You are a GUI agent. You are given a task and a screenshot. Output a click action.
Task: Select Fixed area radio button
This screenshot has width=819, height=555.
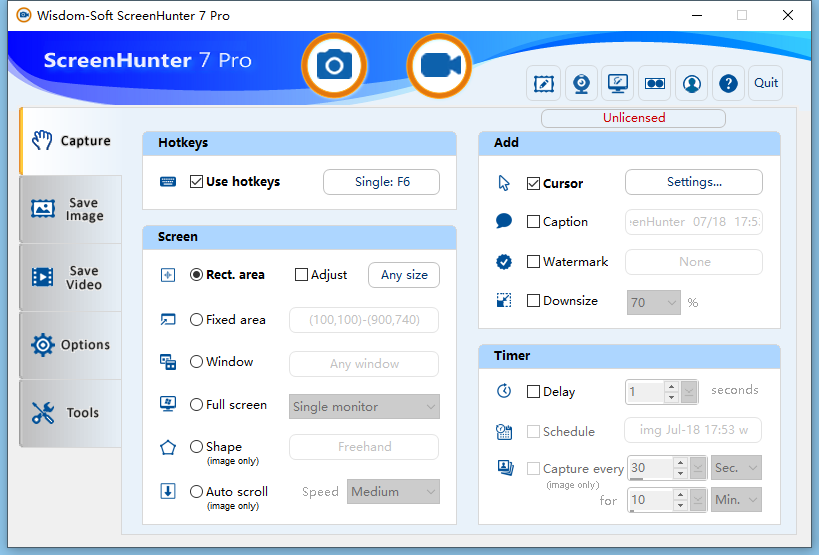196,320
